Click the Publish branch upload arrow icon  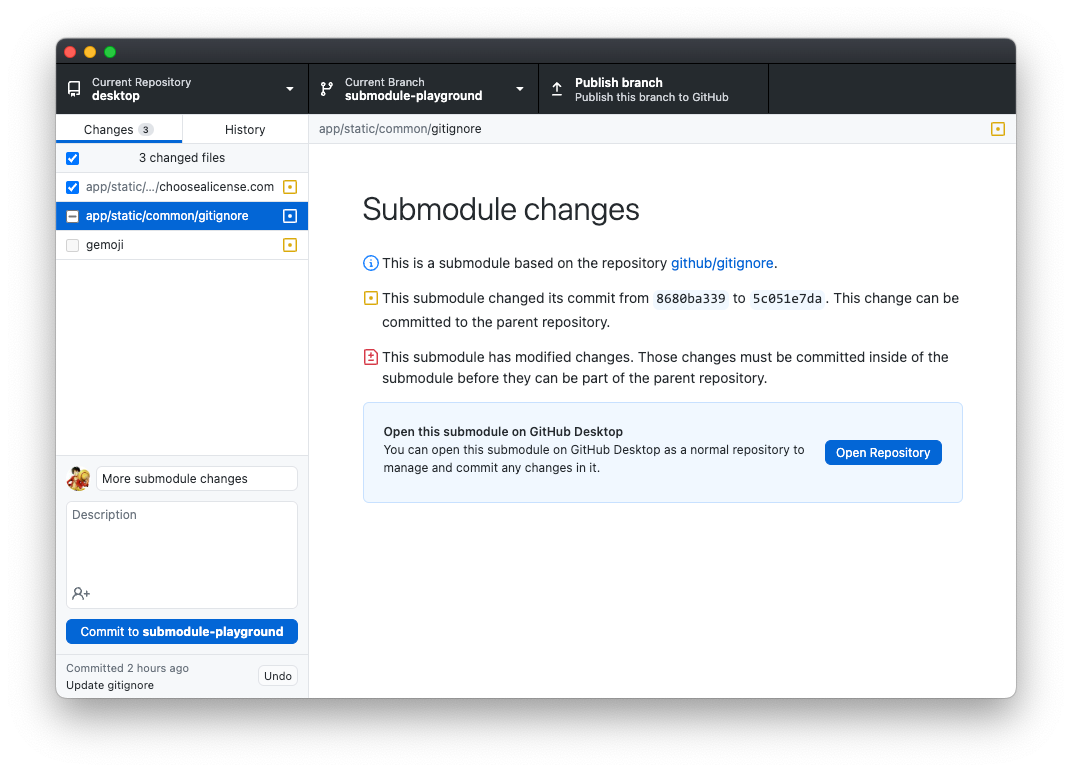pos(556,88)
